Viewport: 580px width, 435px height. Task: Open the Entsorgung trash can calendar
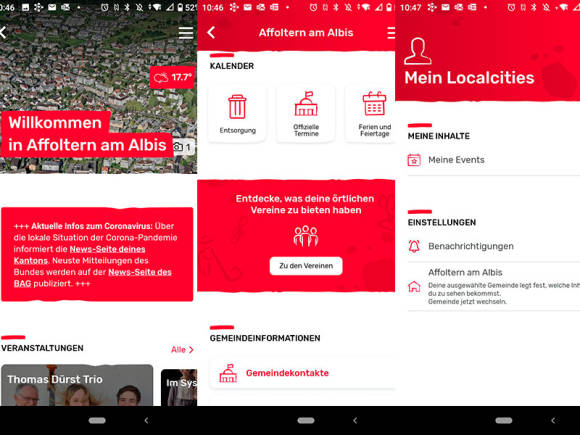click(237, 114)
